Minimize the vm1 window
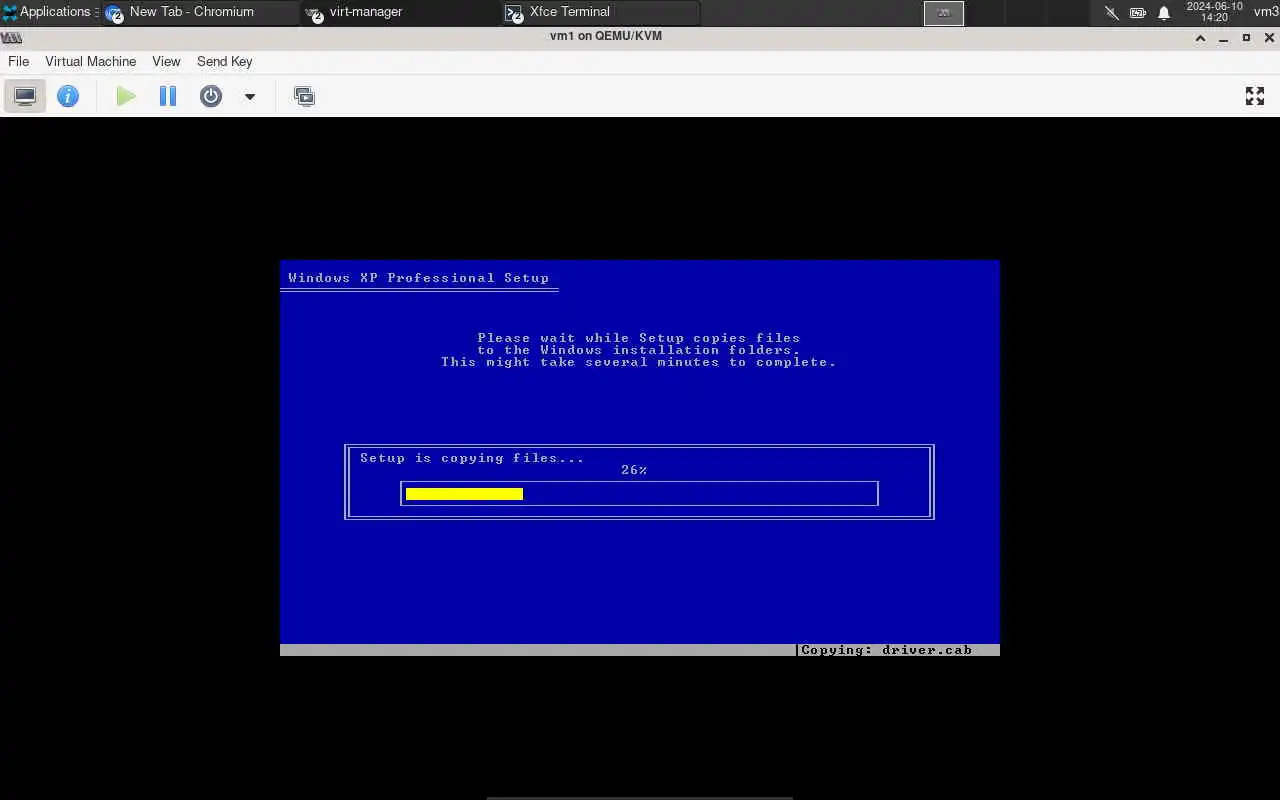Screen dimensions: 1280x800 1224,38
